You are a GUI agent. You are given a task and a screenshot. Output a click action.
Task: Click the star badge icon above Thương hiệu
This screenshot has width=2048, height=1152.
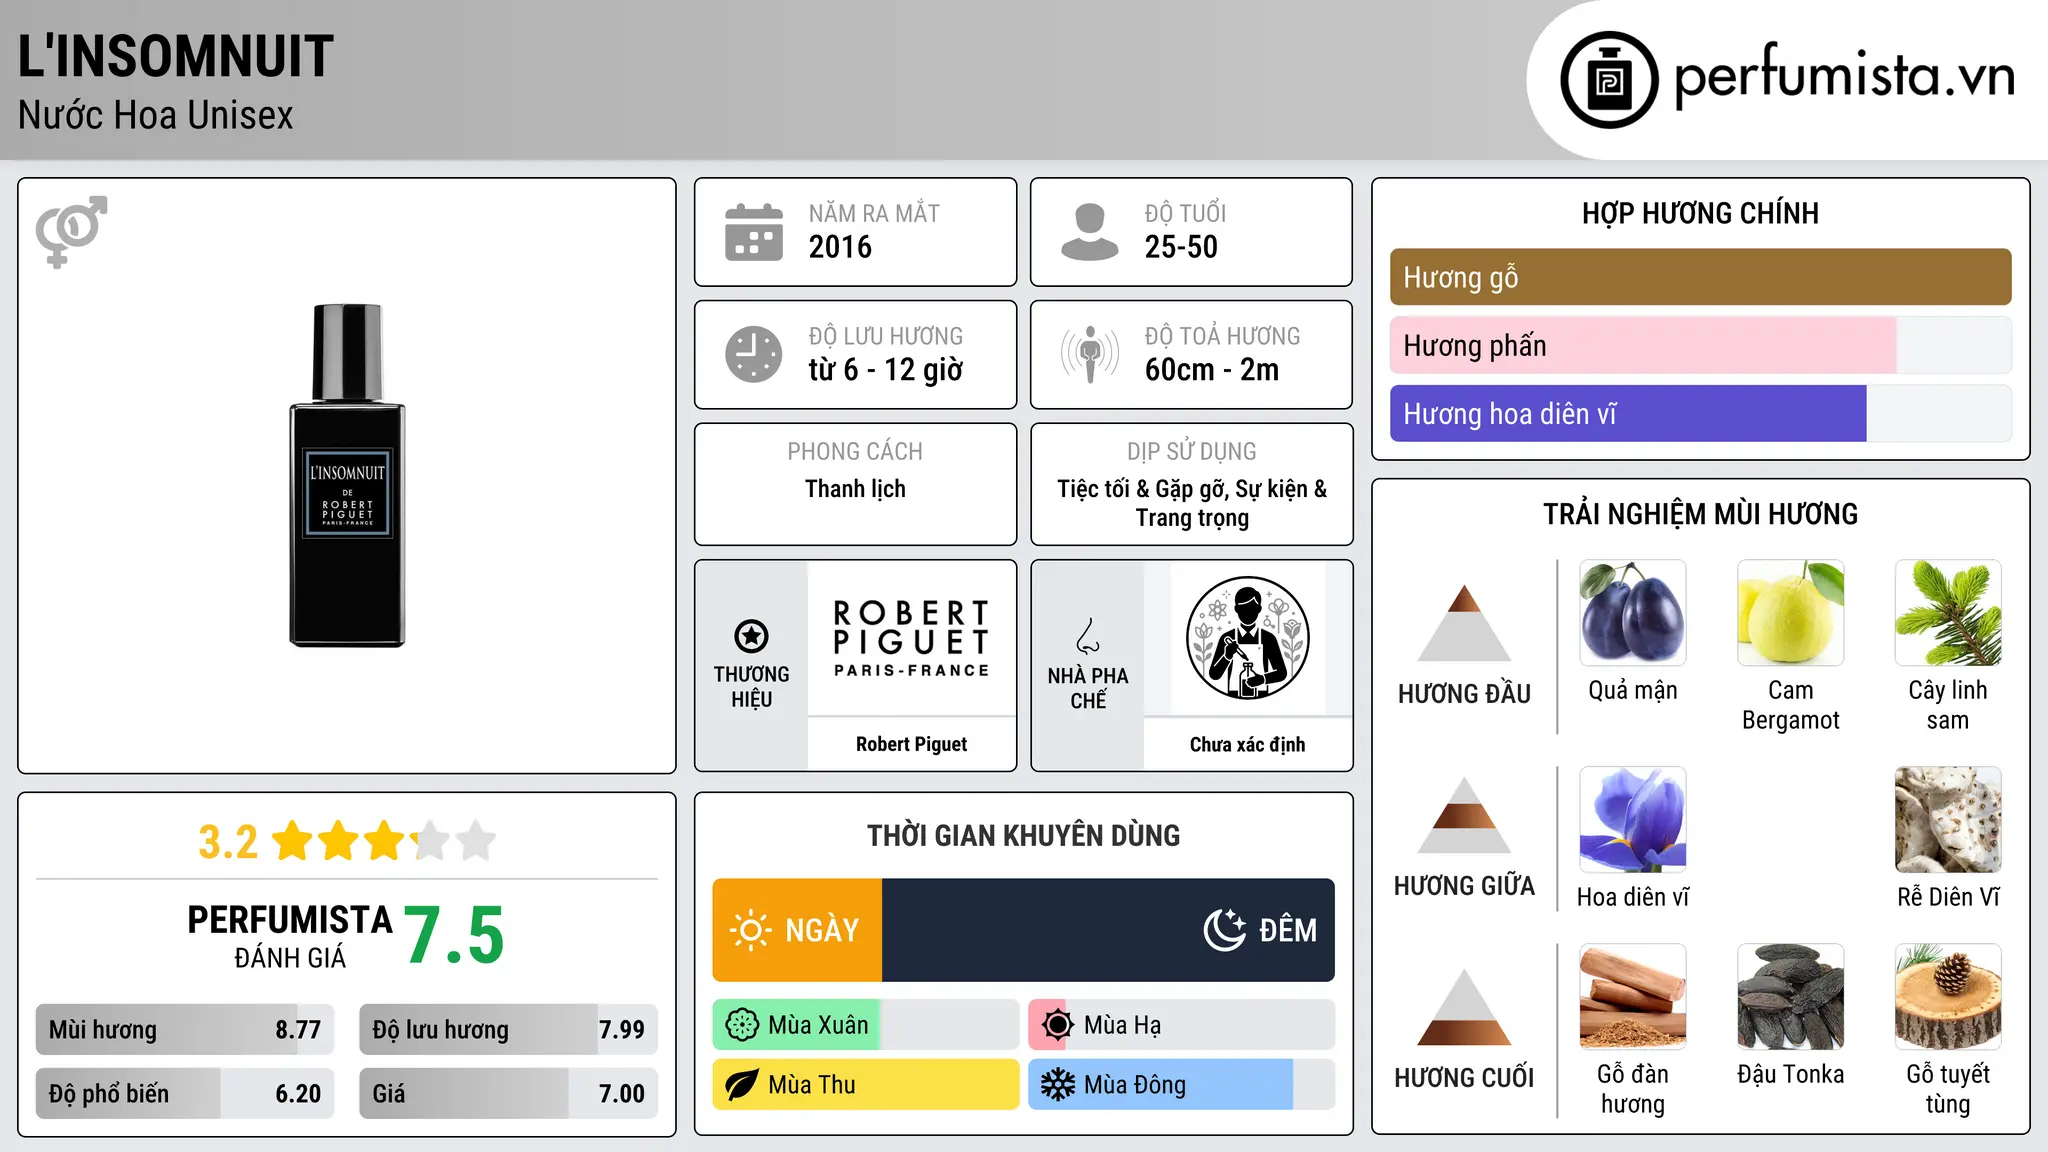[x=751, y=636]
